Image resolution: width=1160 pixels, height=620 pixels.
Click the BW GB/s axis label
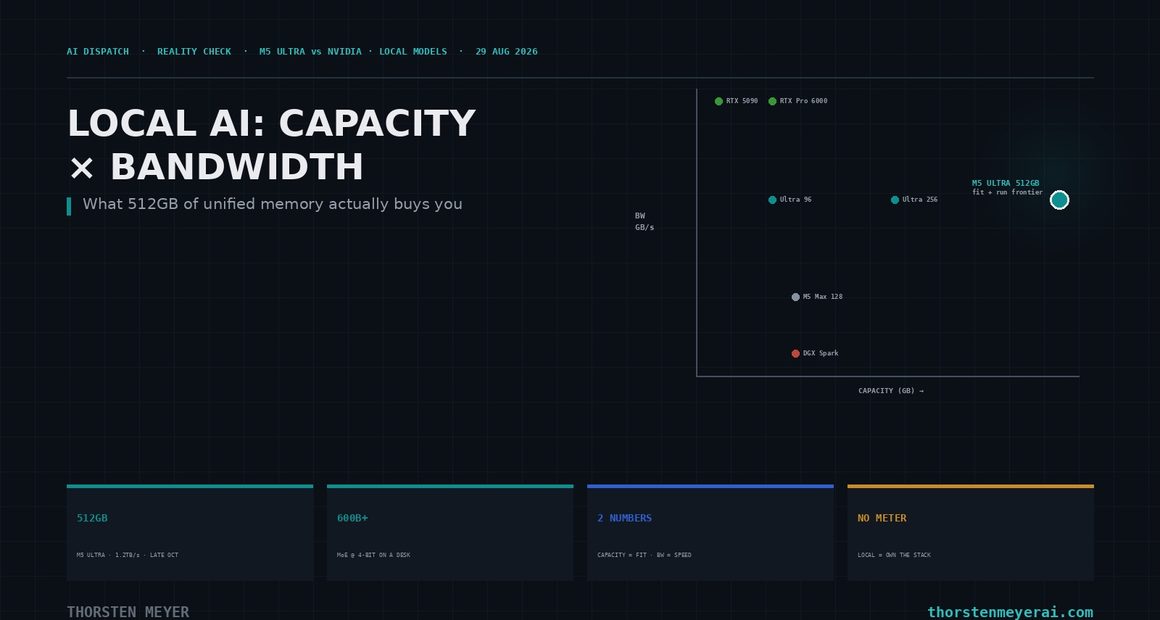(644, 222)
